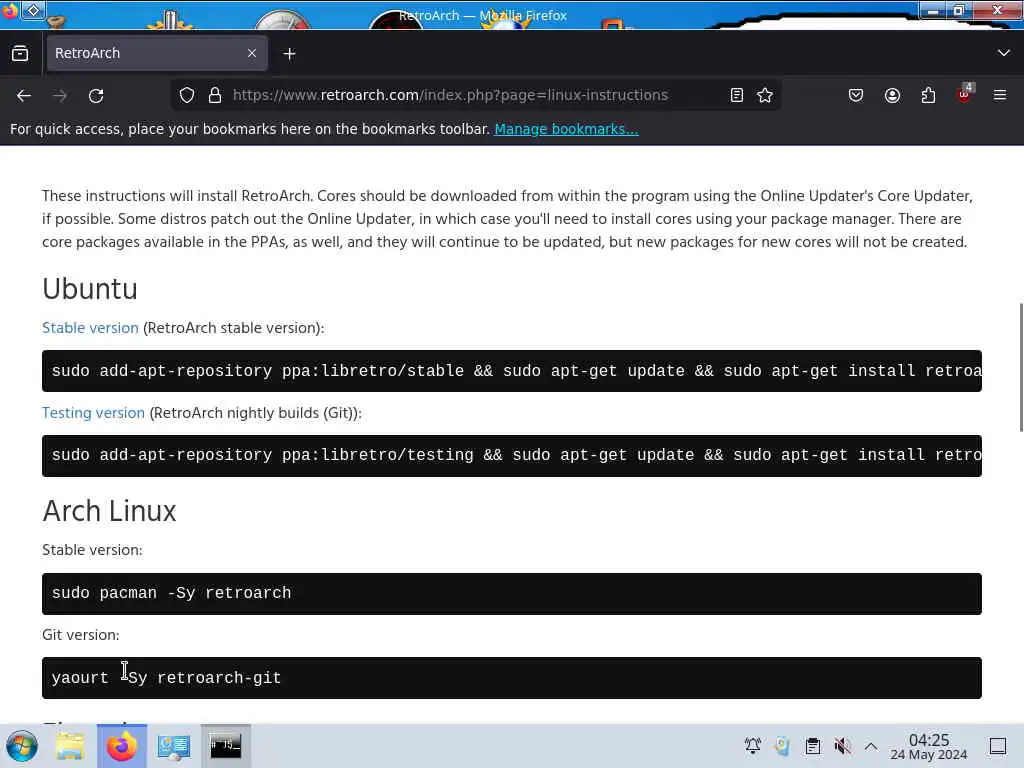Show site security padlock info
The height and width of the screenshot is (768, 1024).
[x=215, y=95]
